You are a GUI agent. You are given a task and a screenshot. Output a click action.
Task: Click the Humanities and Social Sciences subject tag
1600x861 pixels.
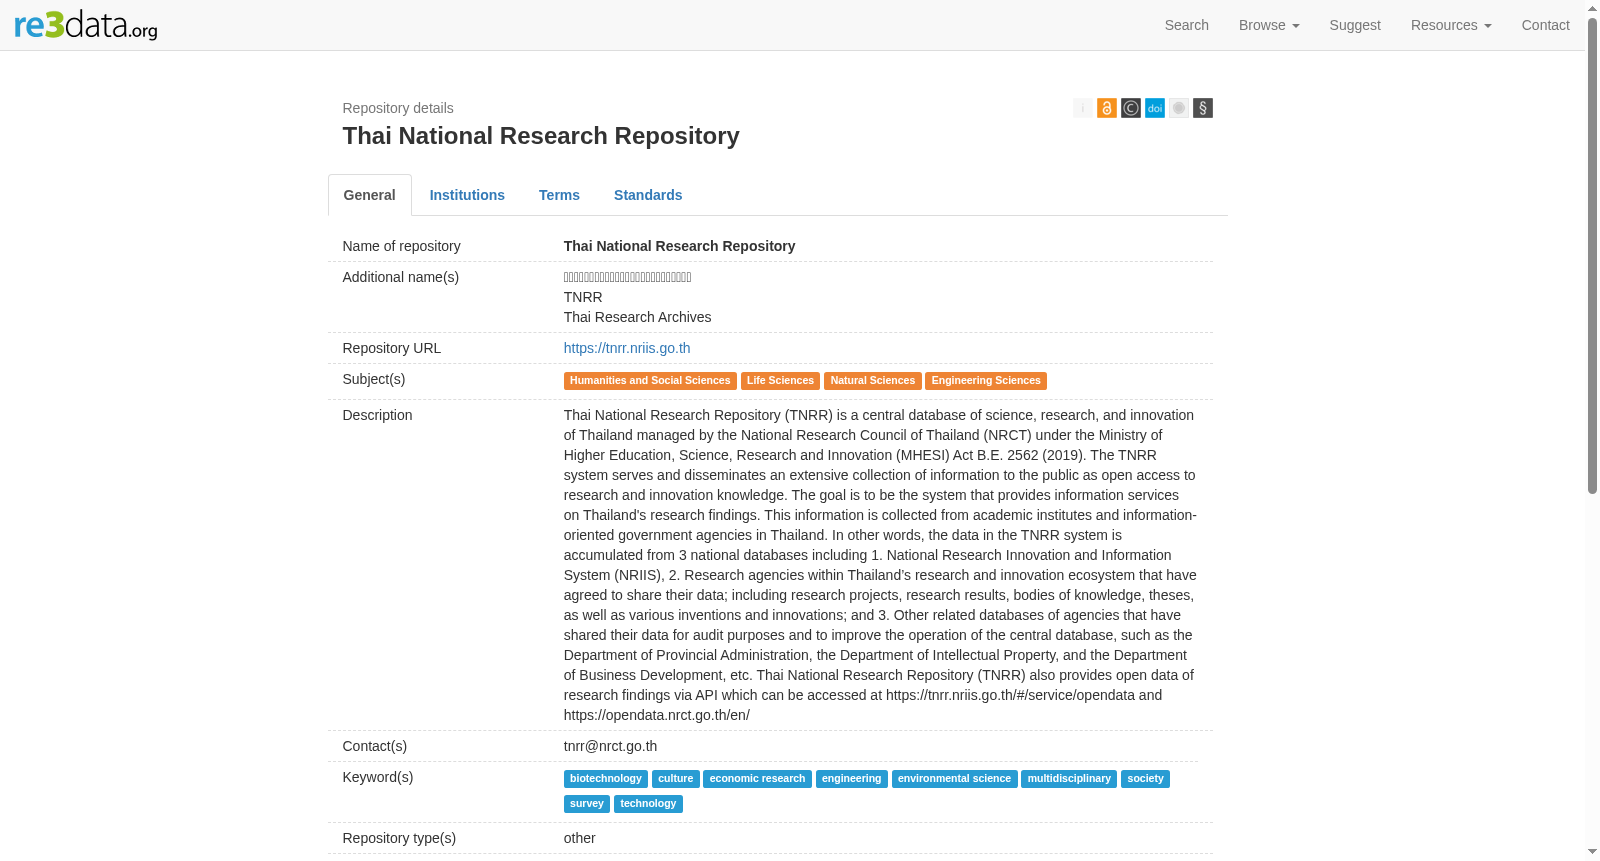[650, 381]
